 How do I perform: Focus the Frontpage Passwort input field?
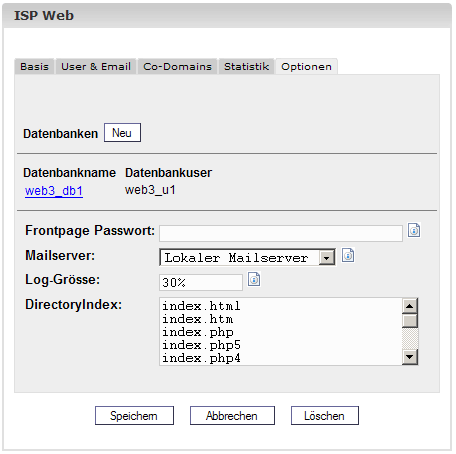(281, 233)
